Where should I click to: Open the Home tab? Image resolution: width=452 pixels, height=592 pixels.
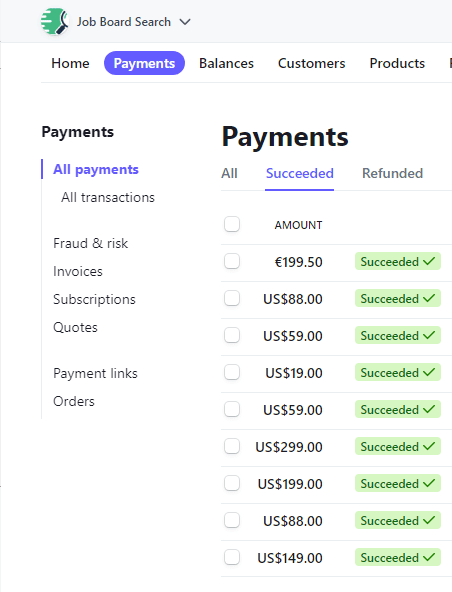click(x=70, y=63)
